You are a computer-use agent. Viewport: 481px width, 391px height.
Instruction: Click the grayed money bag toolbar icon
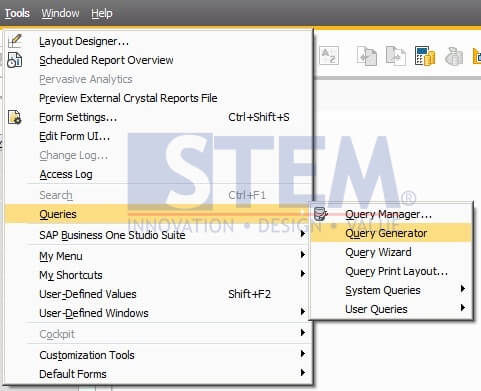tap(454, 56)
